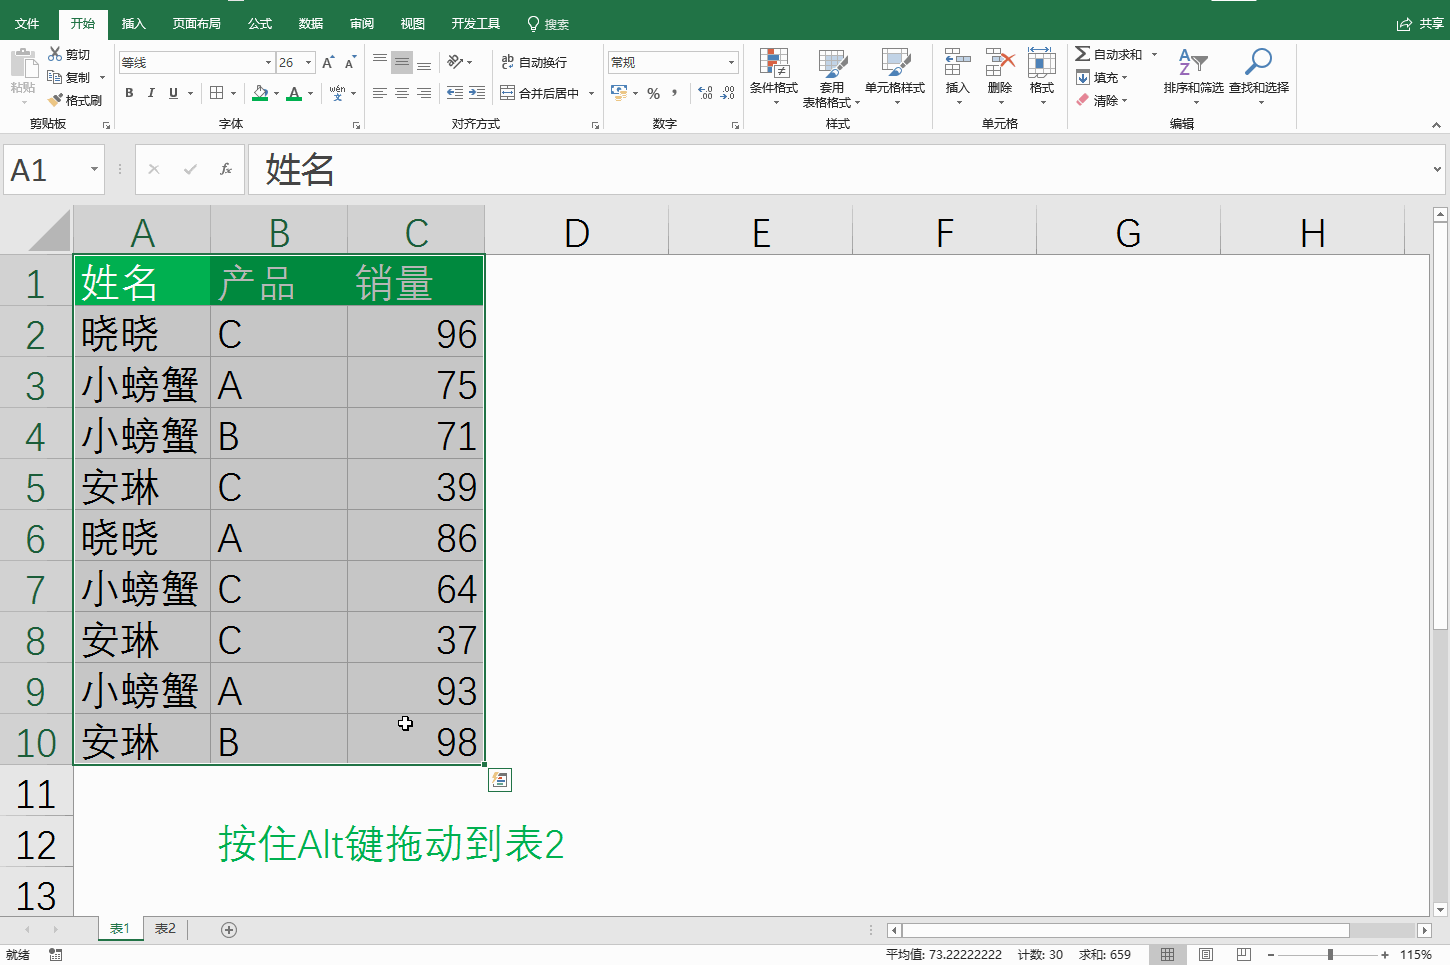Image resolution: width=1450 pixels, height=965 pixels.
Task: Align text right
Action: point(424,93)
